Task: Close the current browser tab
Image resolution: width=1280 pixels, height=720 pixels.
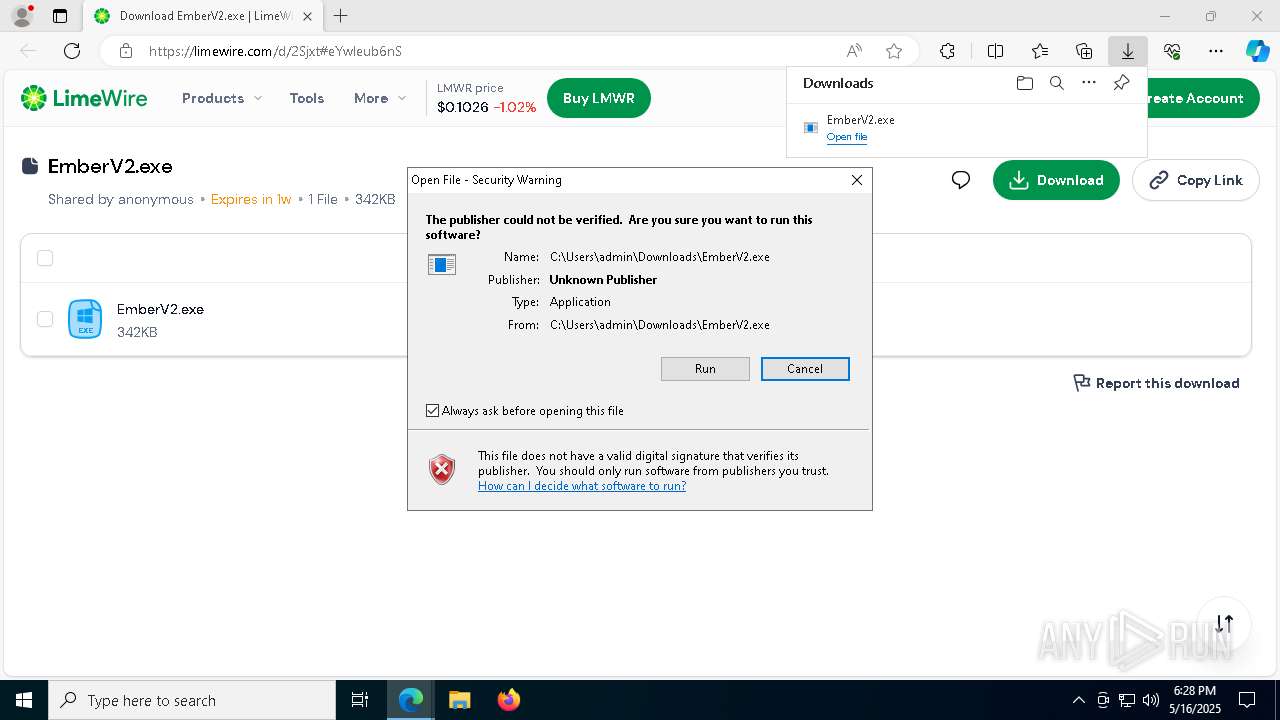Action: click(307, 16)
